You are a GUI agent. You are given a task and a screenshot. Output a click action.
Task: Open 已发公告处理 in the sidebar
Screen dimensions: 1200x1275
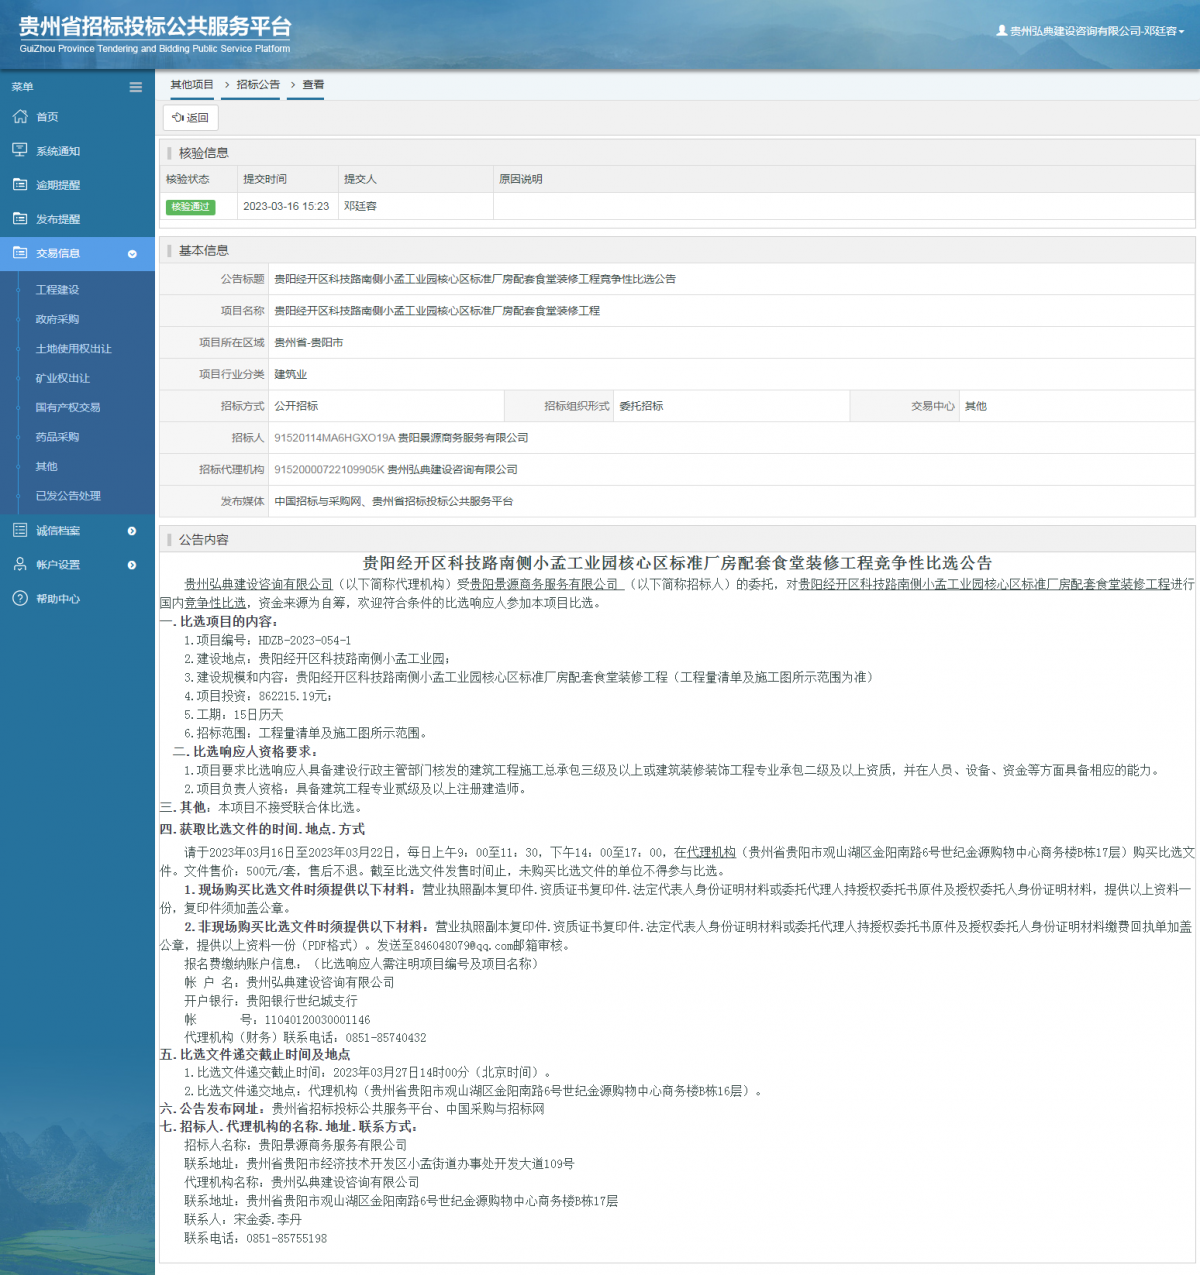coord(68,496)
